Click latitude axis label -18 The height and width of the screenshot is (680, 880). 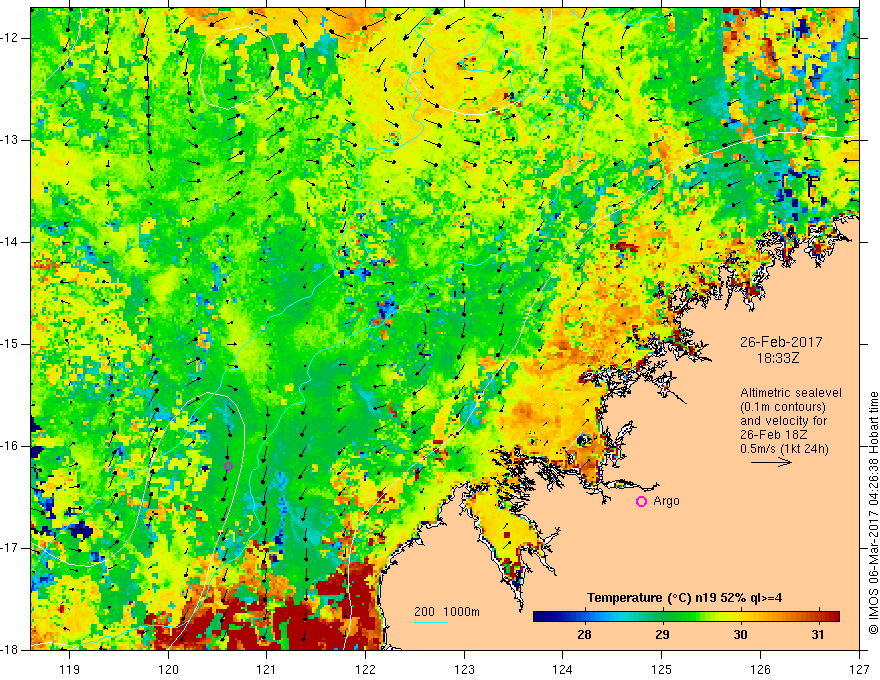(x=11, y=650)
